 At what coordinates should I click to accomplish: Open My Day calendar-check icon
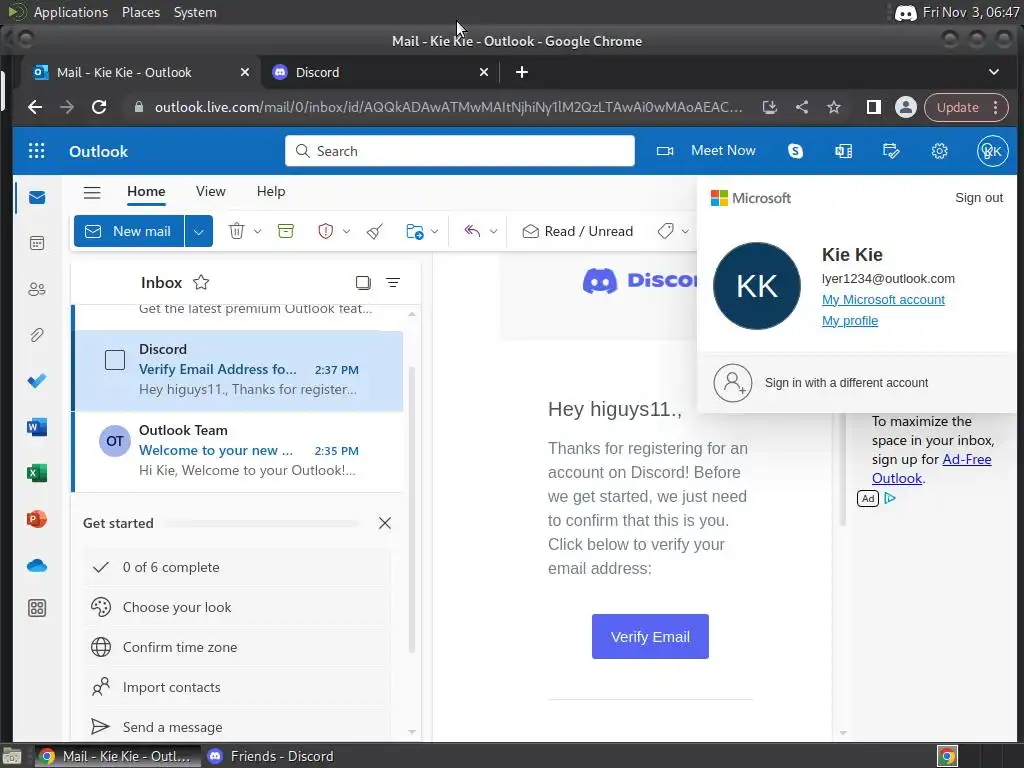point(891,151)
